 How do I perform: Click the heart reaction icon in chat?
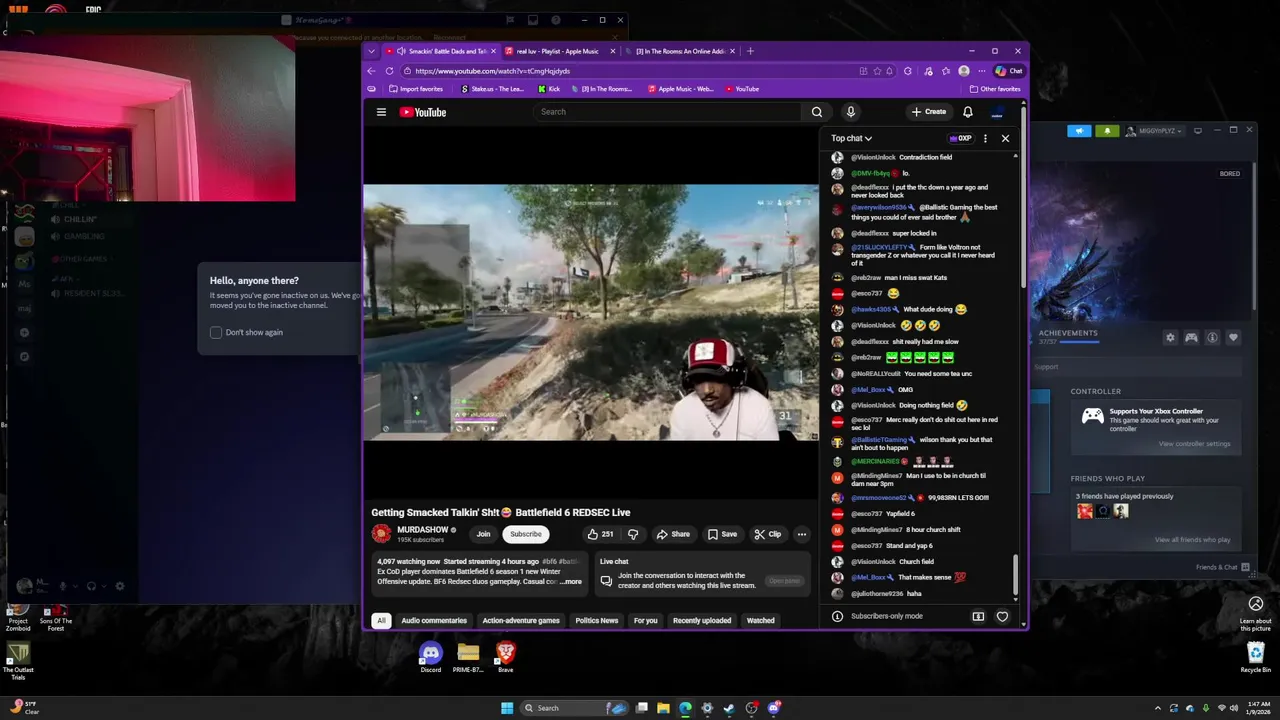pyautogui.click(x=1002, y=616)
